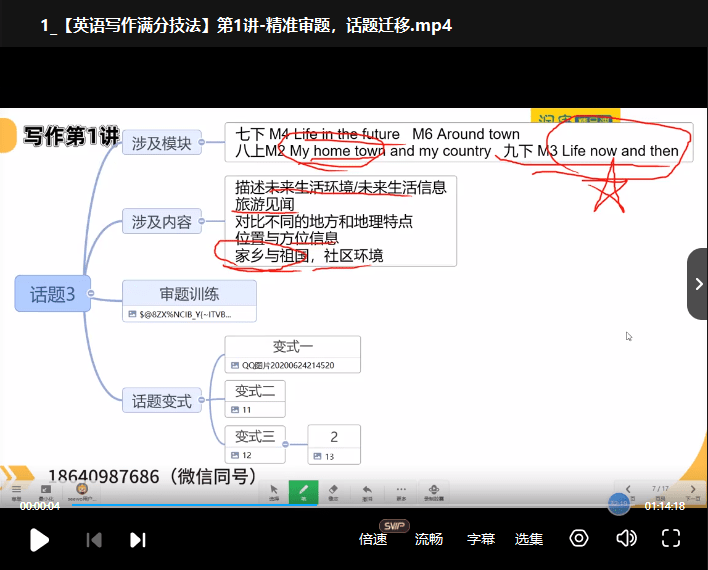Play the video
708x570 pixels.
point(39,540)
